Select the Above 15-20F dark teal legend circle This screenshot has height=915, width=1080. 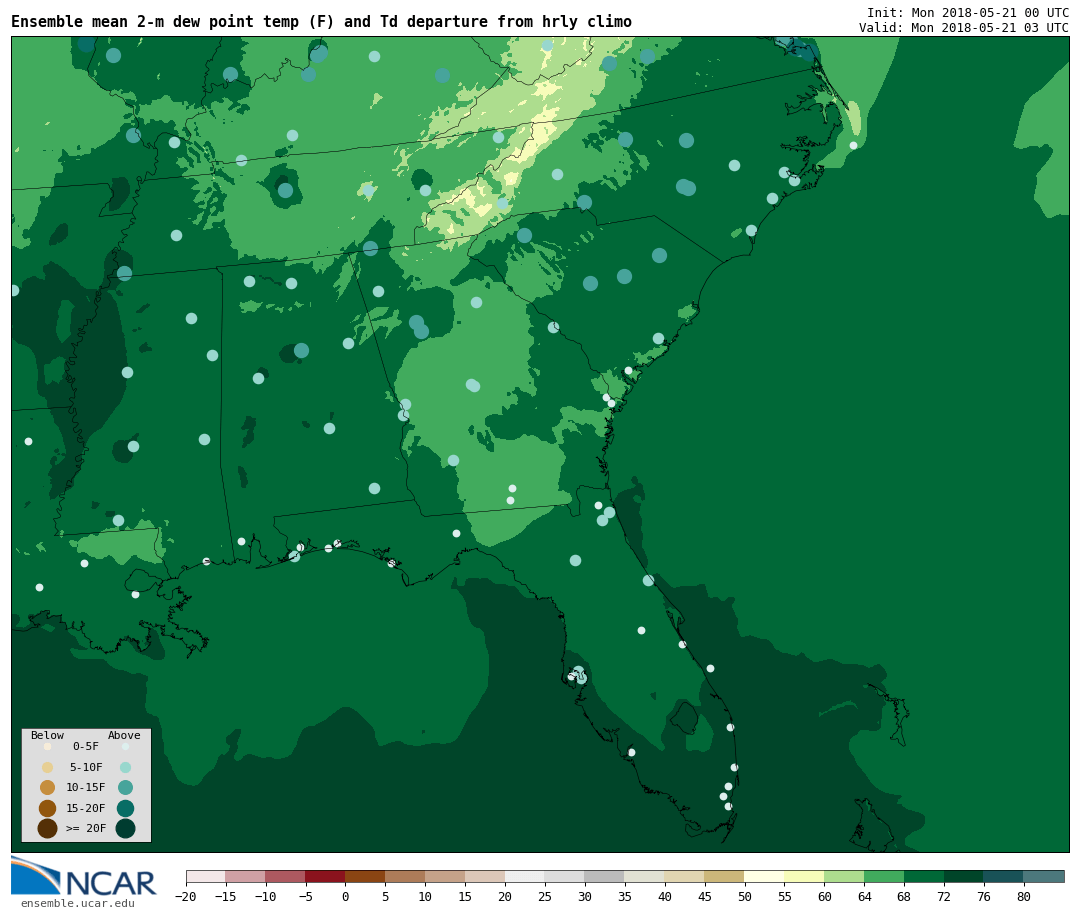pos(125,808)
